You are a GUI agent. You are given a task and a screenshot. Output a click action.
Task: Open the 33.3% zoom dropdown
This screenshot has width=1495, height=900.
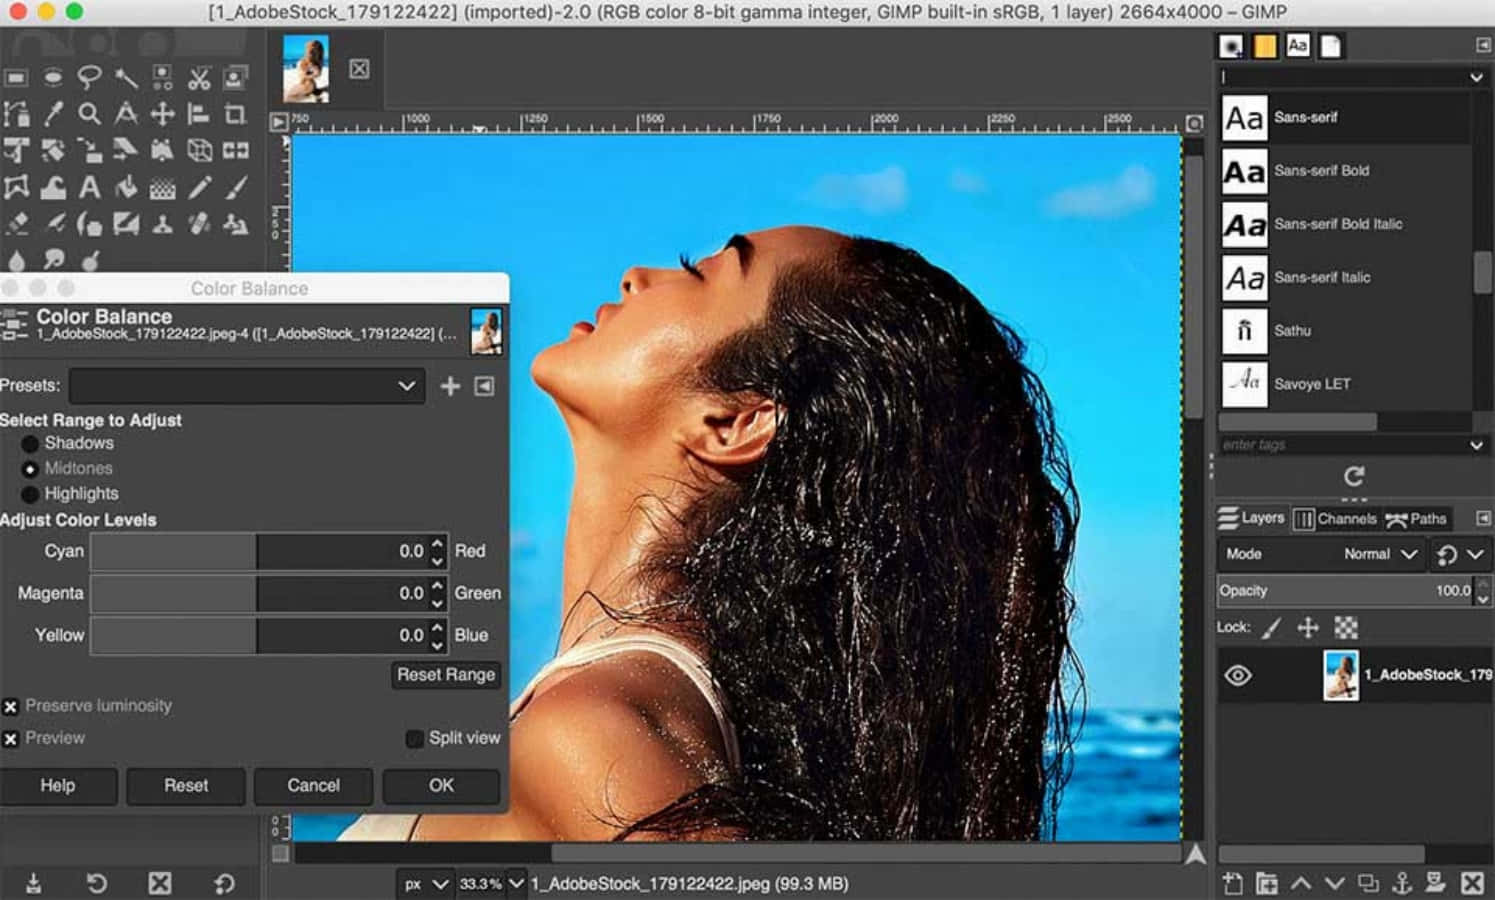(491, 884)
